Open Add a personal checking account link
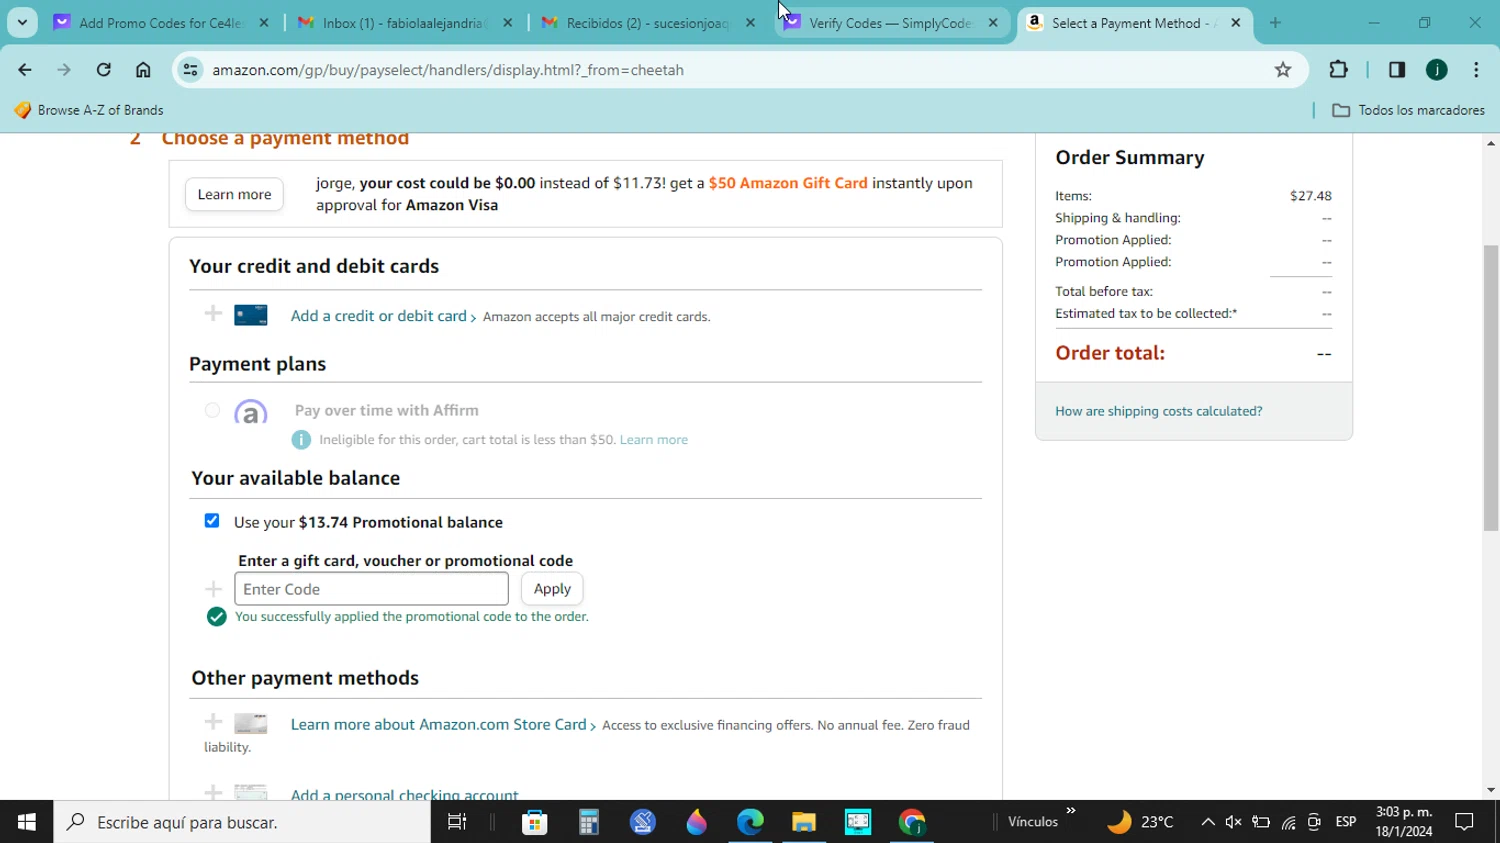 click(x=405, y=795)
